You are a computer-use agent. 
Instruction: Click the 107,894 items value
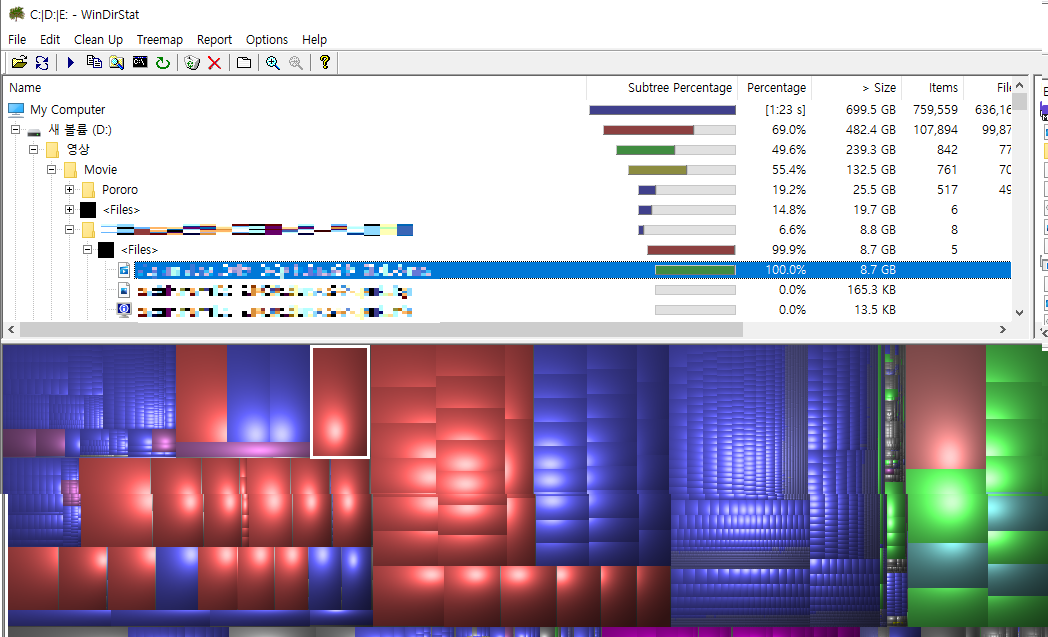[935, 130]
